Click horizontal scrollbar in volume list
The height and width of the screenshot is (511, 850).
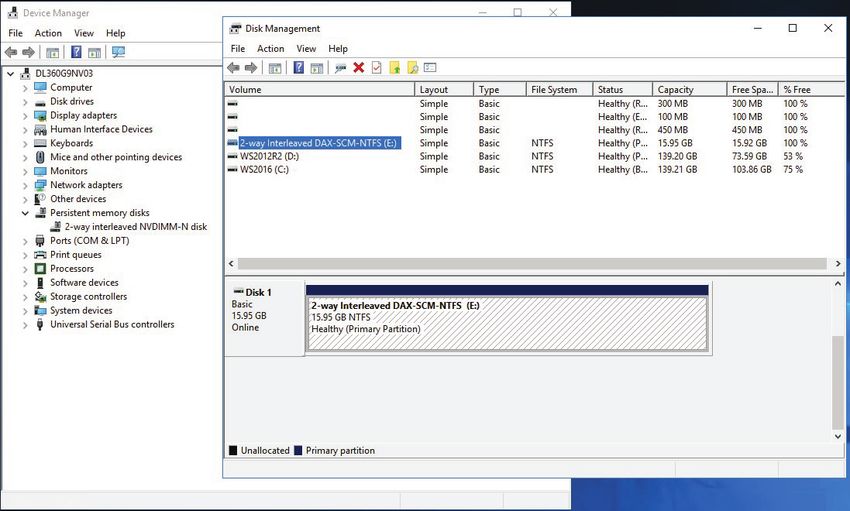coord(532,264)
